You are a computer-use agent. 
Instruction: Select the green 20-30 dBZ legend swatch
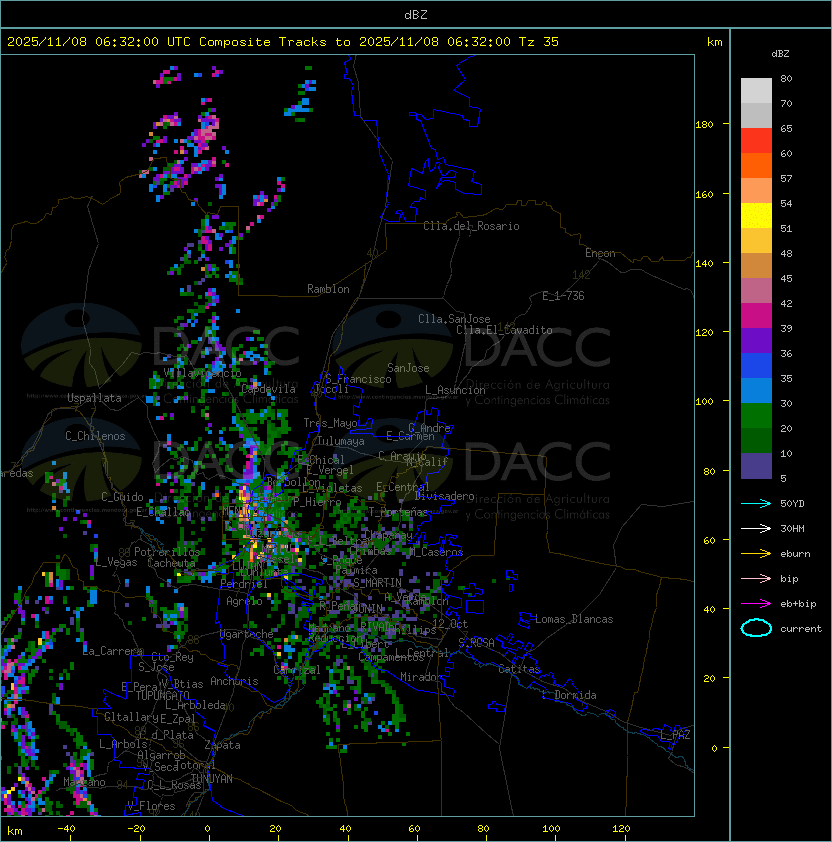click(x=756, y=416)
